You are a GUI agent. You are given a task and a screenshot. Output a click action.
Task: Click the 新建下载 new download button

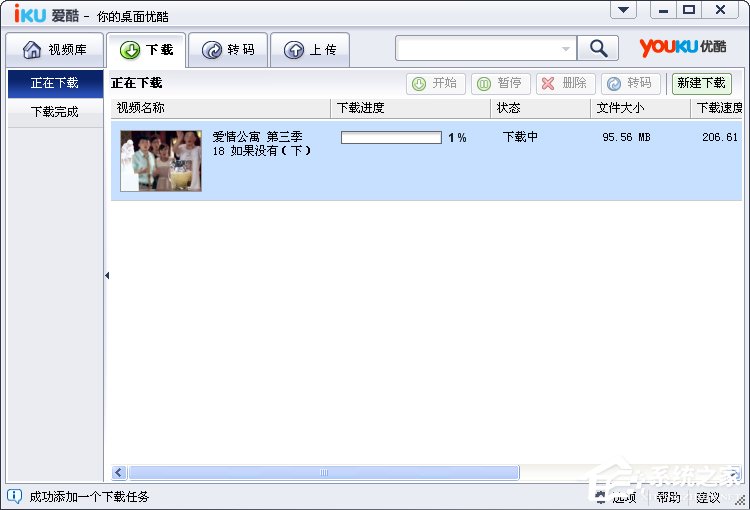pos(701,84)
